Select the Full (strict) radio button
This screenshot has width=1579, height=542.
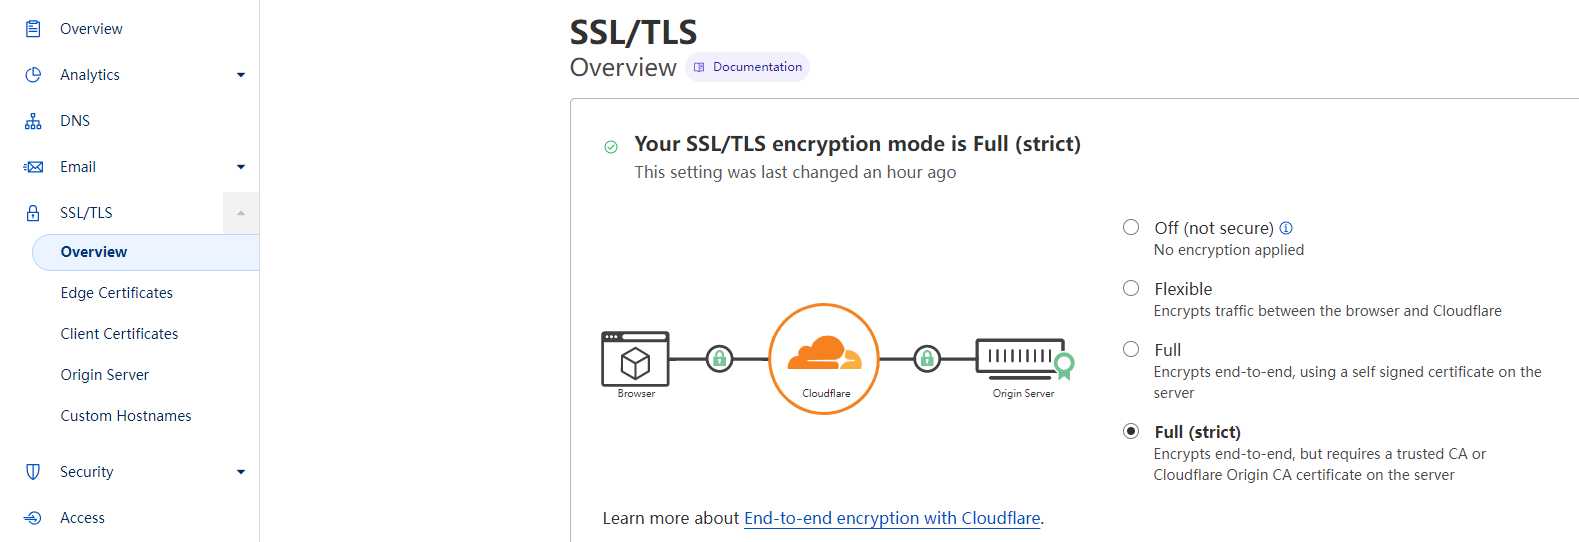point(1131,431)
